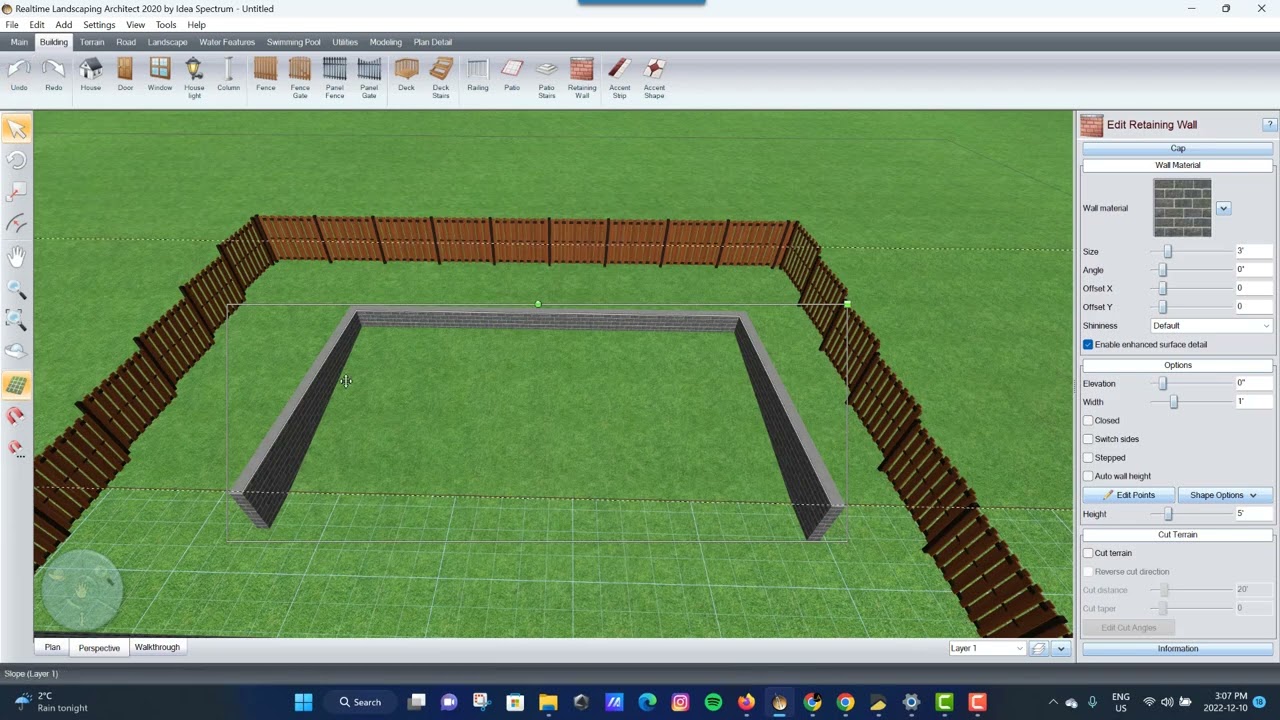
Task: Select the Patio tool
Action: click(x=512, y=76)
